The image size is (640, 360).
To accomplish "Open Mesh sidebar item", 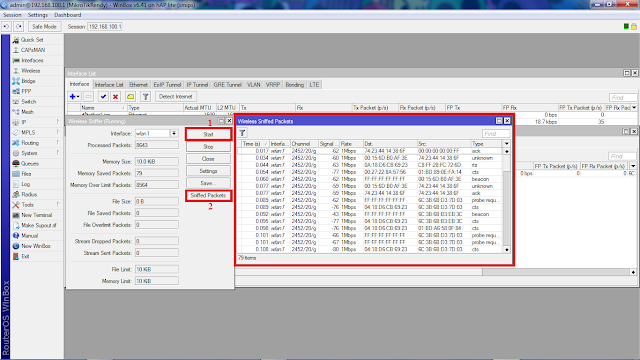I will pyautogui.click(x=27, y=112).
